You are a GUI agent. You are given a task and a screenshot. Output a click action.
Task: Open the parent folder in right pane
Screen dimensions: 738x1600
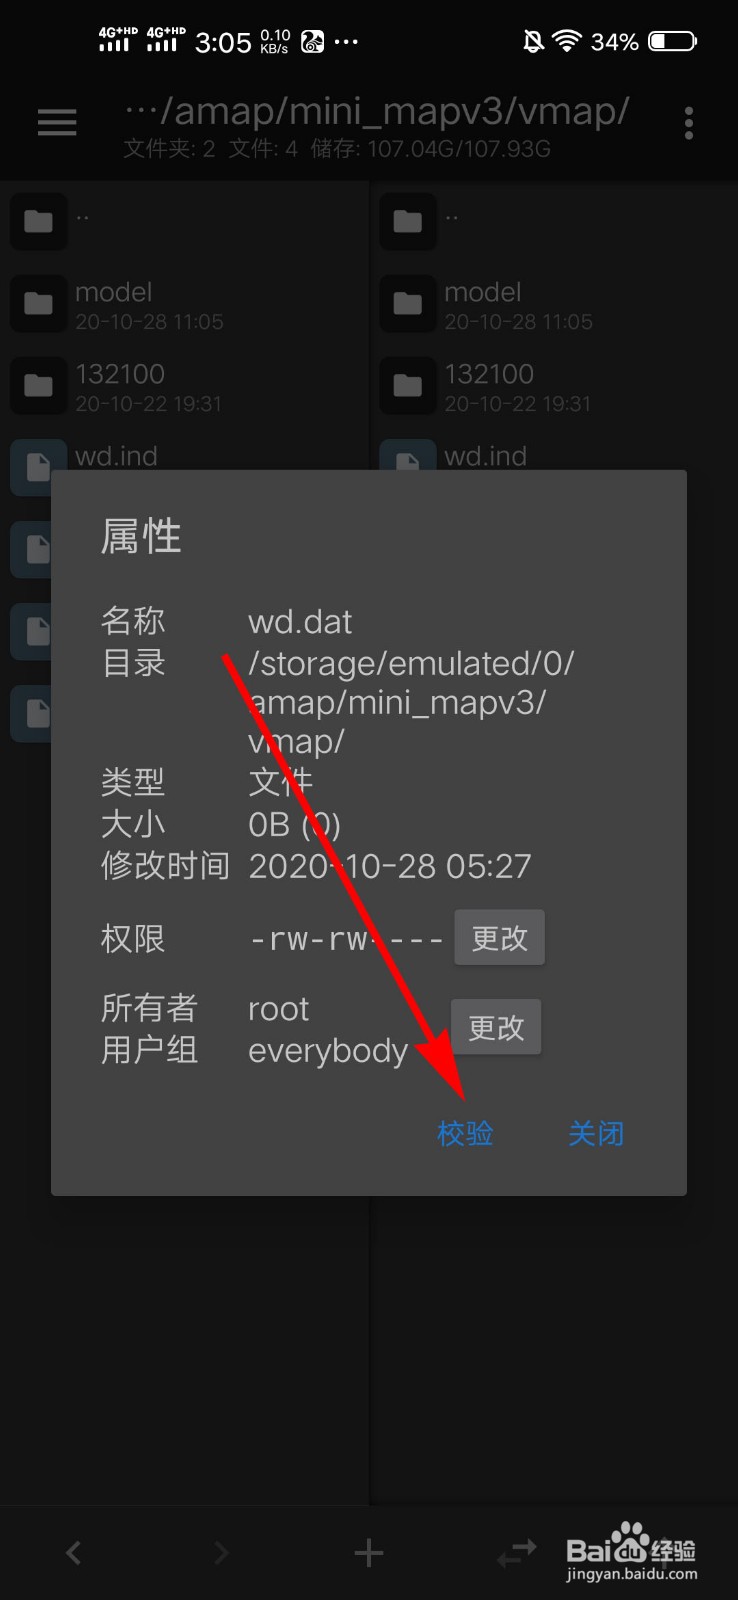(x=554, y=221)
